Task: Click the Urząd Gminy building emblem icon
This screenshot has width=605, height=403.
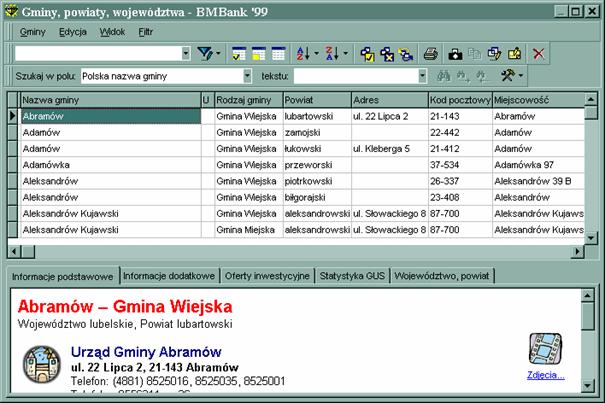Action: [42, 365]
